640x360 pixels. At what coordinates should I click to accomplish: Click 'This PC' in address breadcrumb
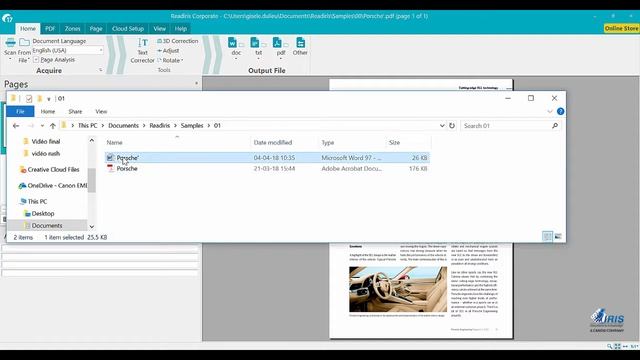click(x=88, y=125)
